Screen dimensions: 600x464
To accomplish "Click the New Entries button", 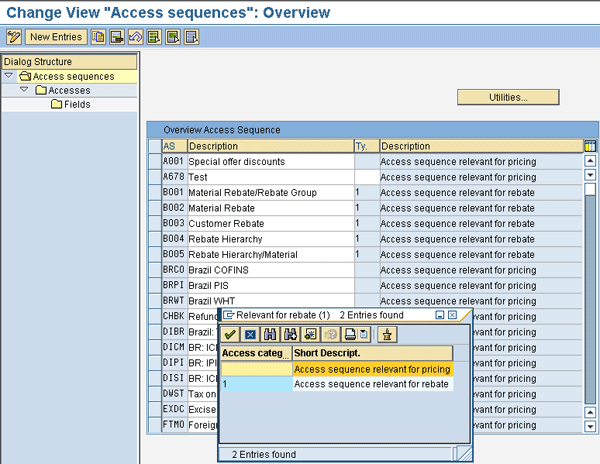I will tap(56, 37).
